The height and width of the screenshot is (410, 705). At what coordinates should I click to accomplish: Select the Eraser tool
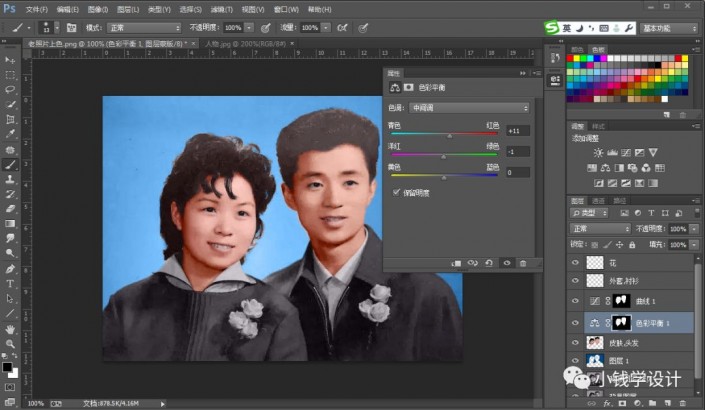10,209
